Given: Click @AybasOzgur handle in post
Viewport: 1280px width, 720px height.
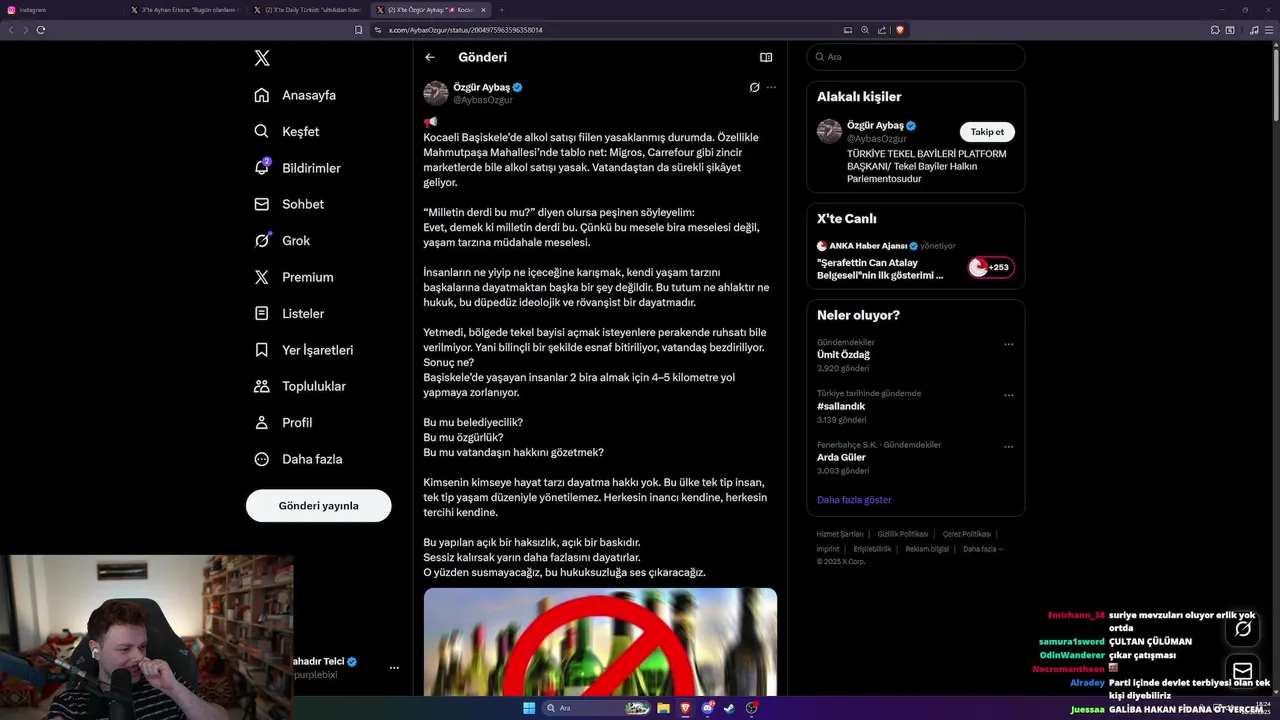Looking at the screenshot, I should coord(483,100).
